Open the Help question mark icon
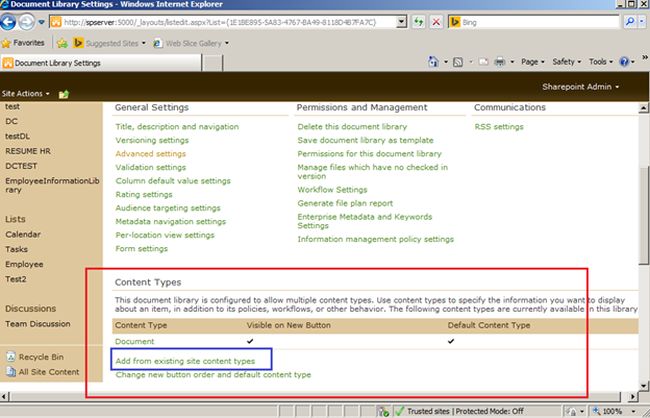650x418 pixels. [624, 62]
